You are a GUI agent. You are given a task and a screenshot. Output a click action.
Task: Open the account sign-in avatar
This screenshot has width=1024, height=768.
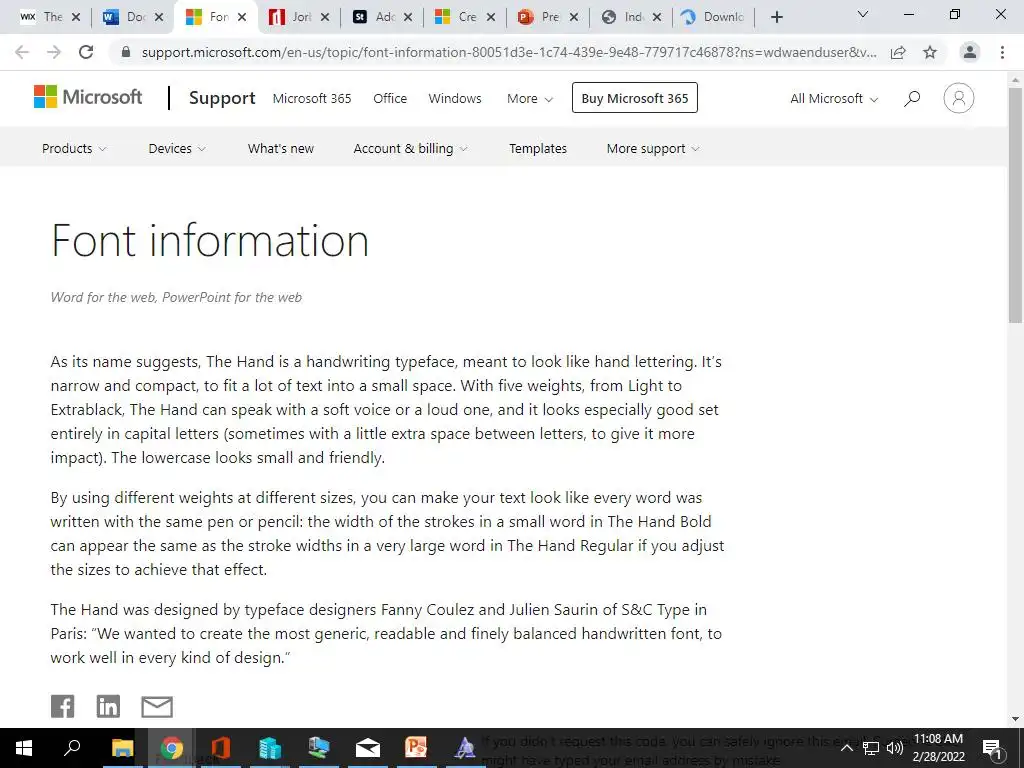point(958,99)
